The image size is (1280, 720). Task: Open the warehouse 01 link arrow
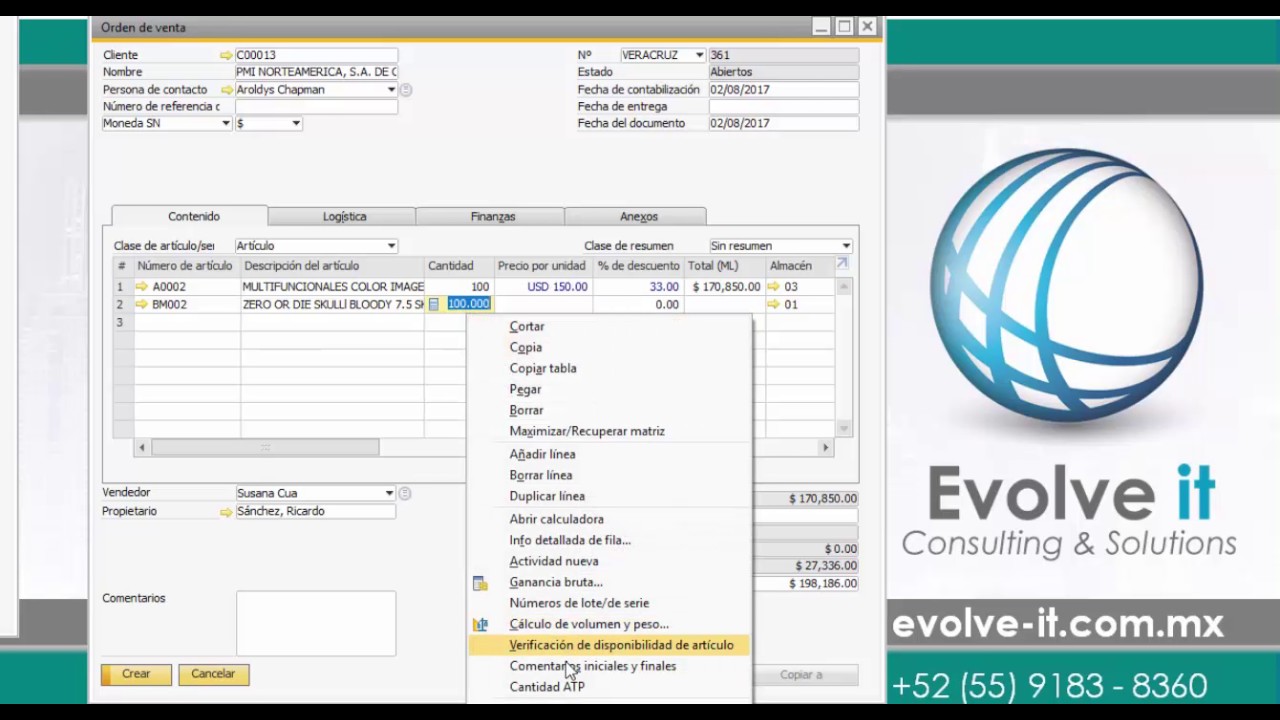774,304
